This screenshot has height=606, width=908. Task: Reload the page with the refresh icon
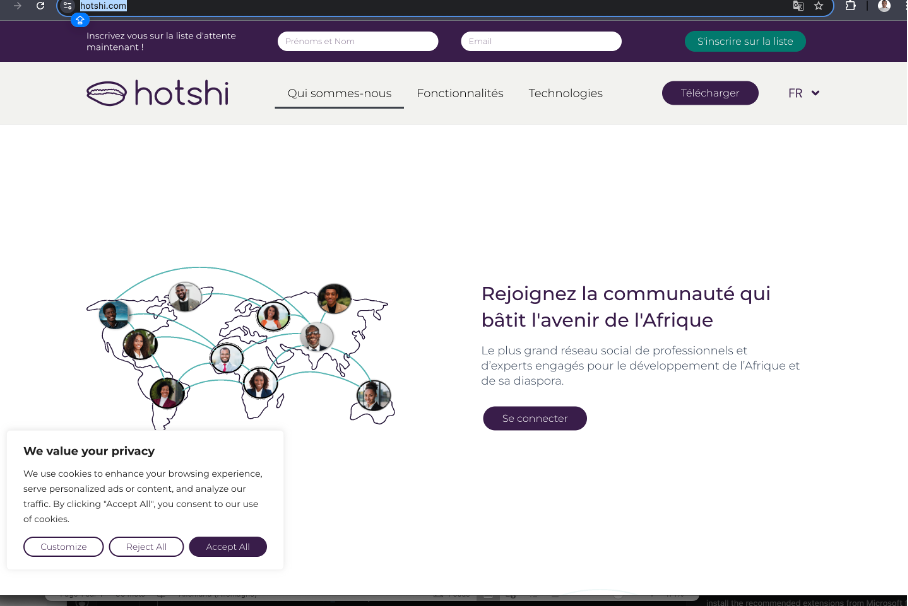point(37,7)
